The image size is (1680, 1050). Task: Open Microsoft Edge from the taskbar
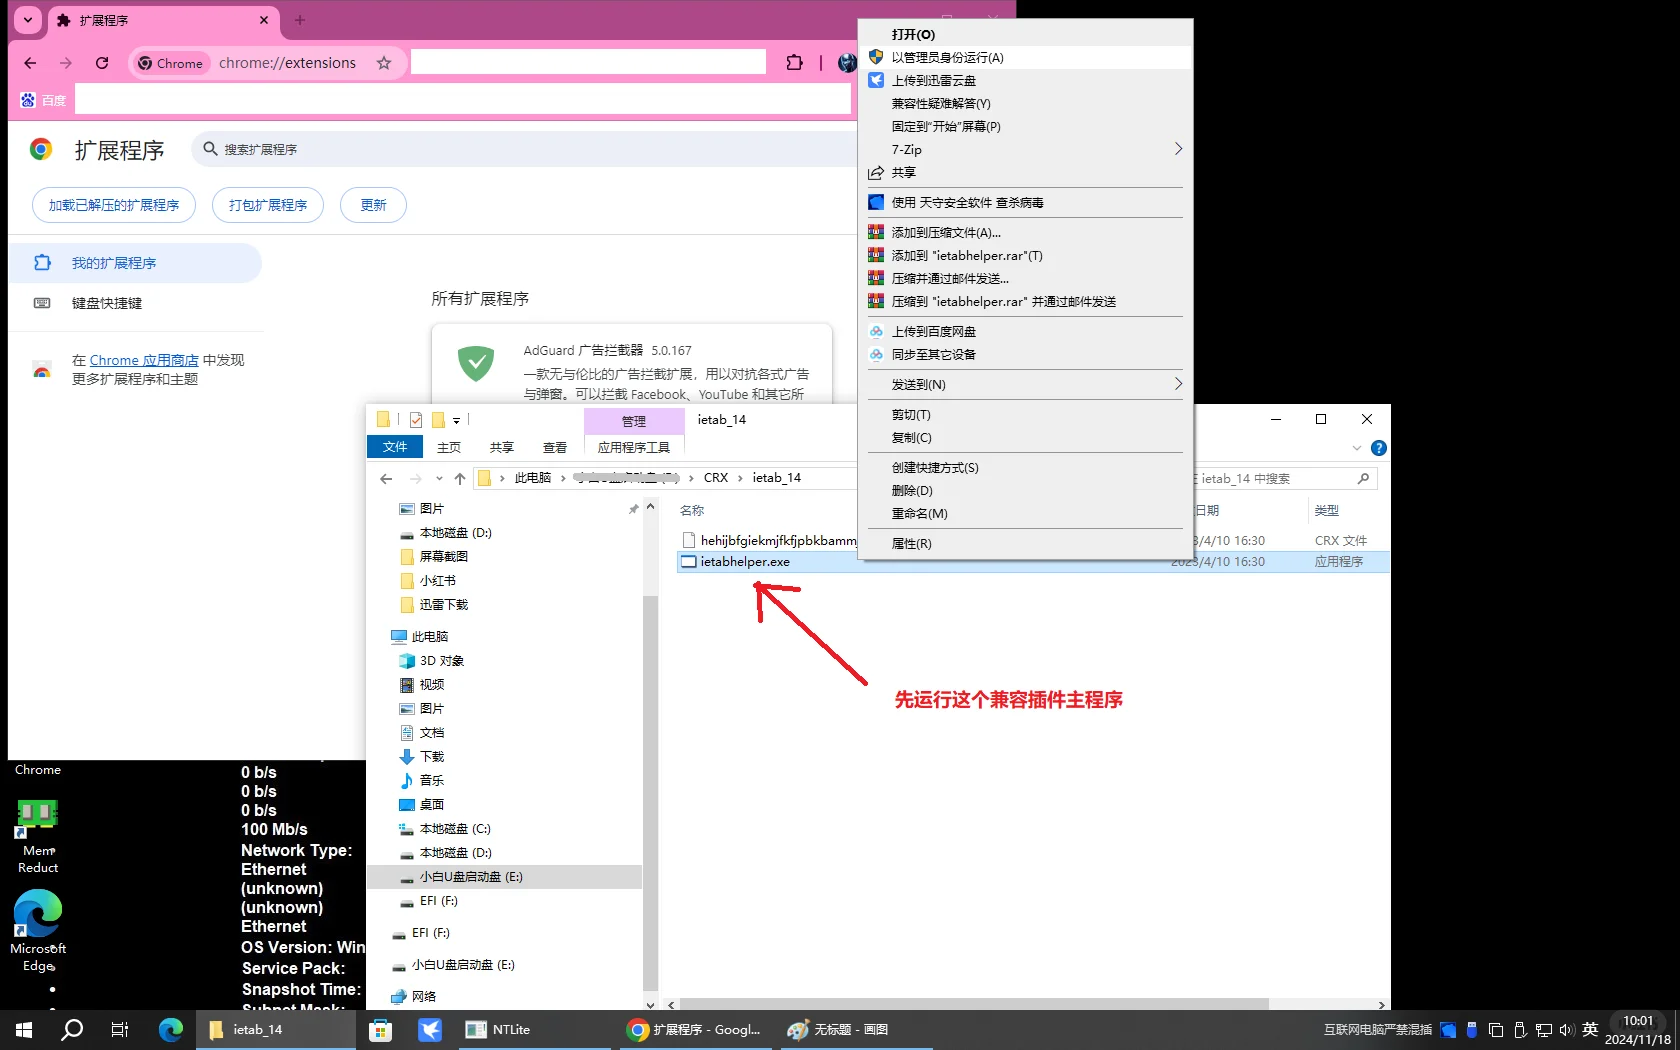(171, 1029)
